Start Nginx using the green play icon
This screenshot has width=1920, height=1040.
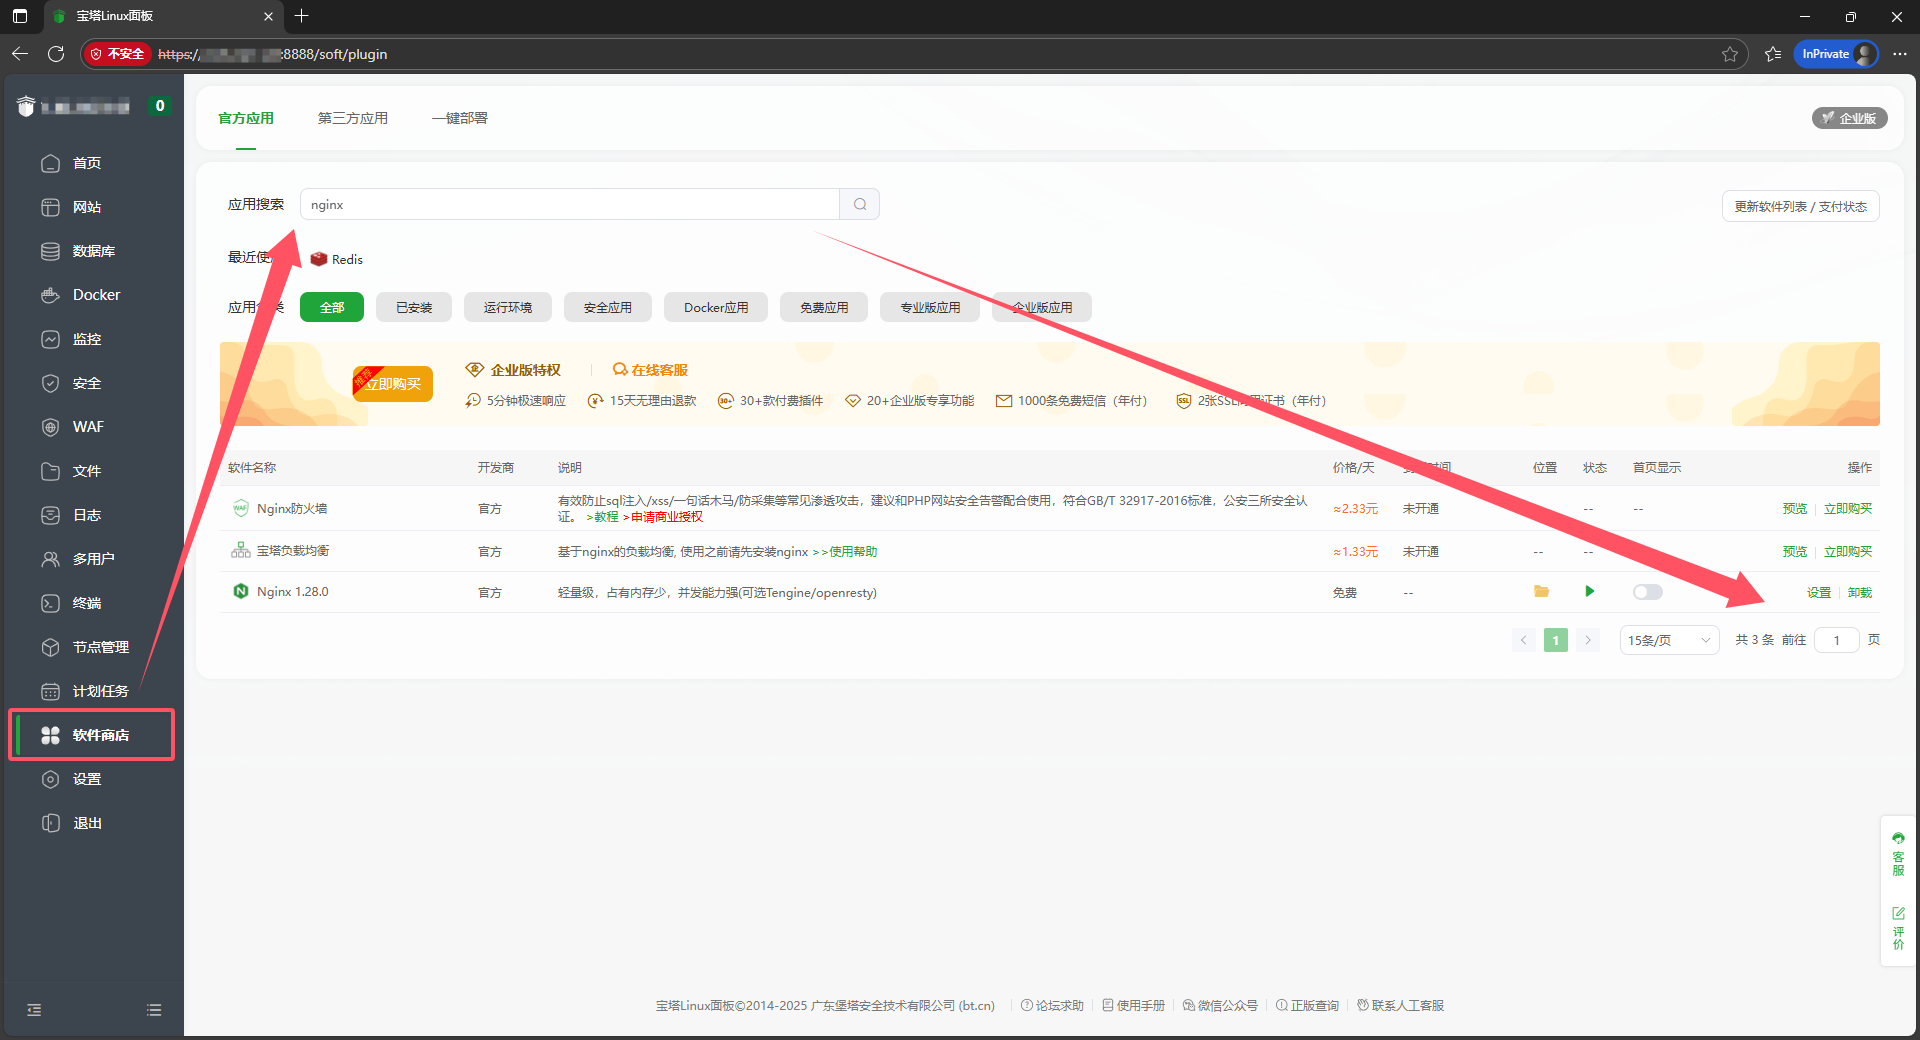point(1589,591)
